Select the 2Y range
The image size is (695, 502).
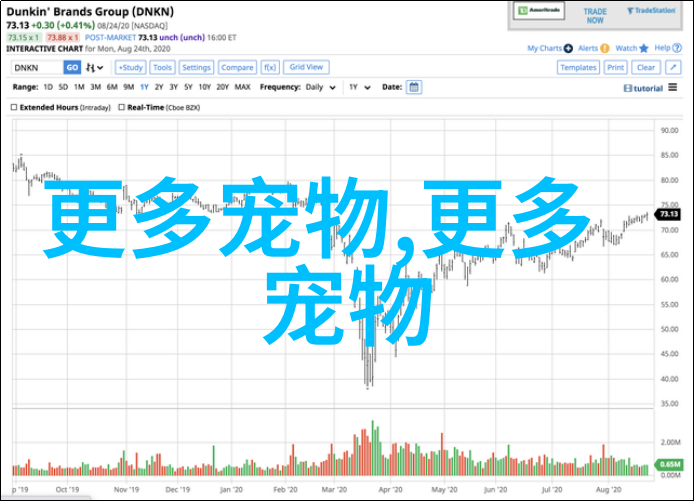pyautogui.click(x=159, y=87)
